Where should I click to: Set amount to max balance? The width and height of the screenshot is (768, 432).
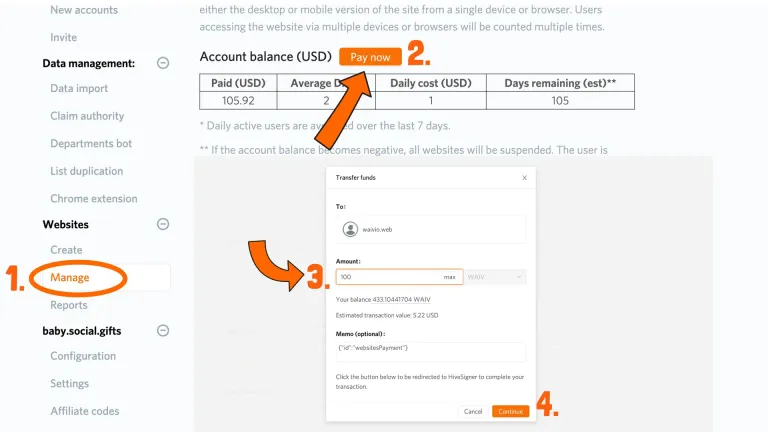point(450,276)
